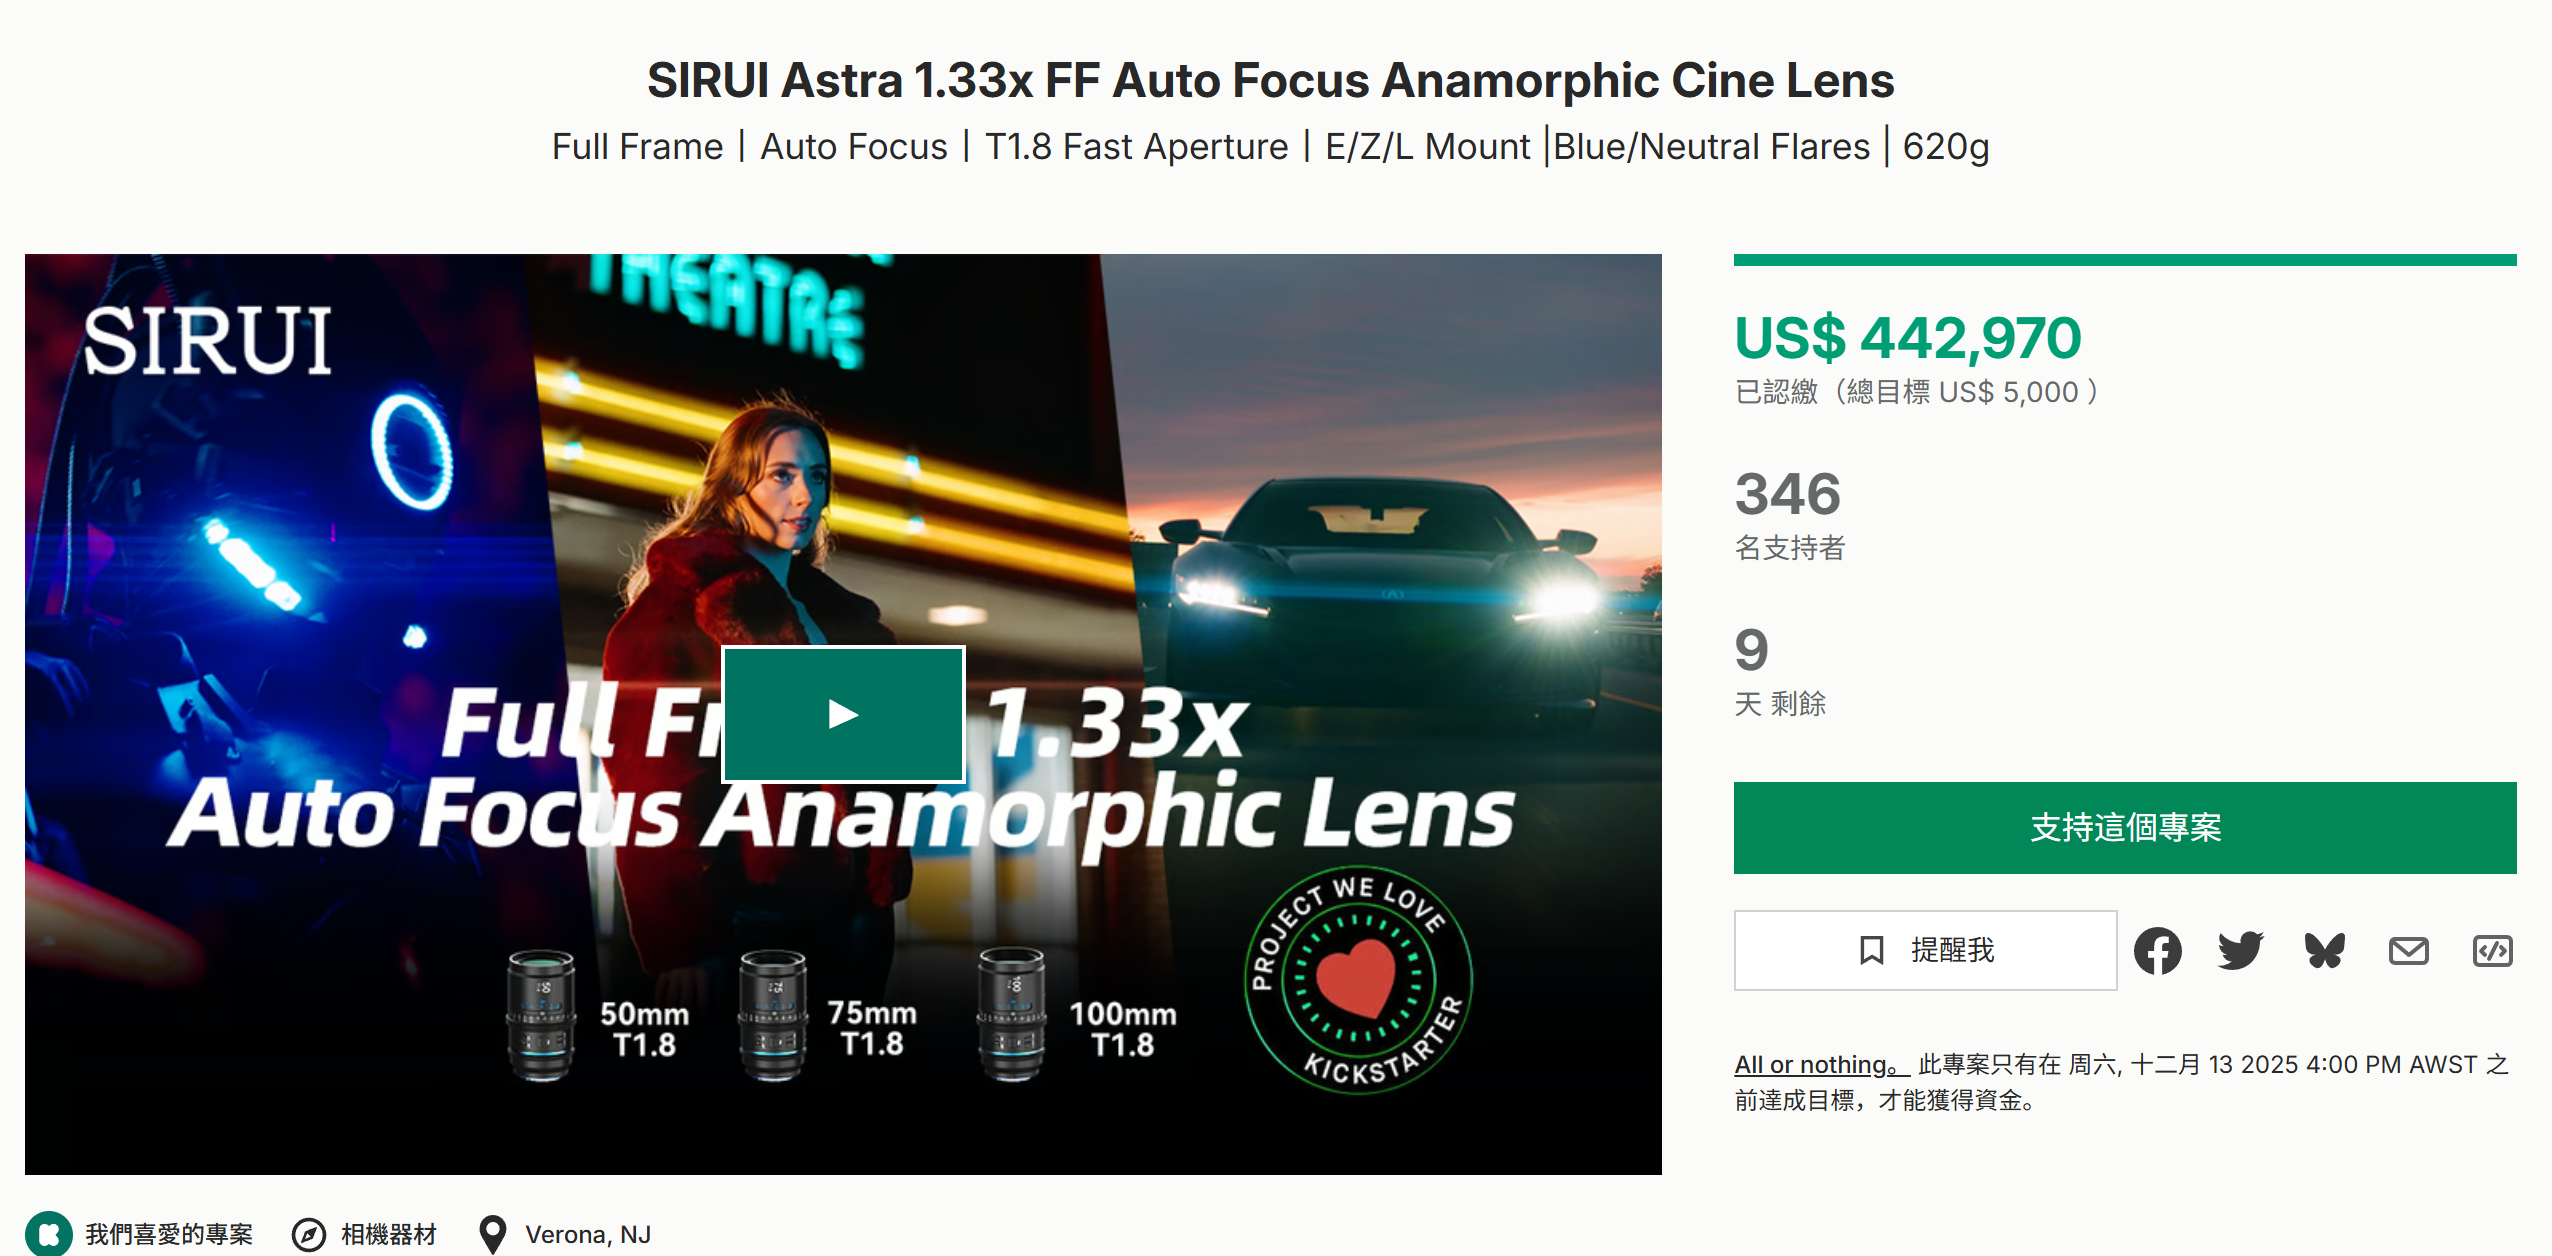Play the SIRUI campaign video
The width and height of the screenshot is (2552, 1256).
pos(843,714)
